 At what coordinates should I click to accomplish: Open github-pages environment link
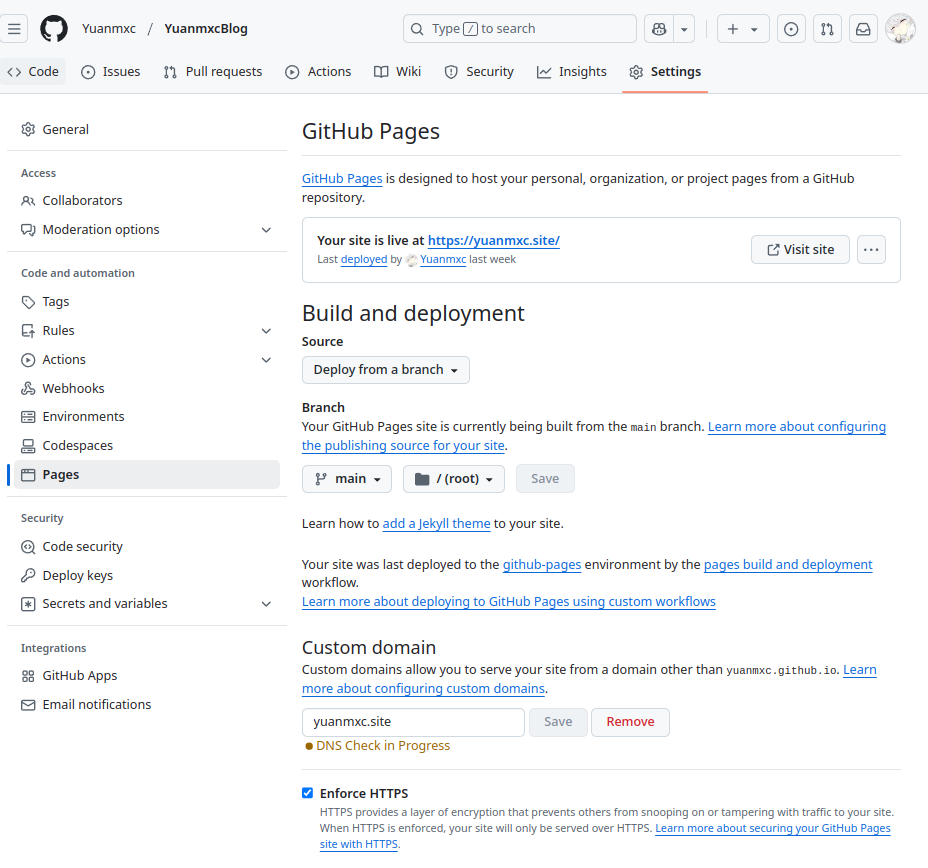(542, 564)
